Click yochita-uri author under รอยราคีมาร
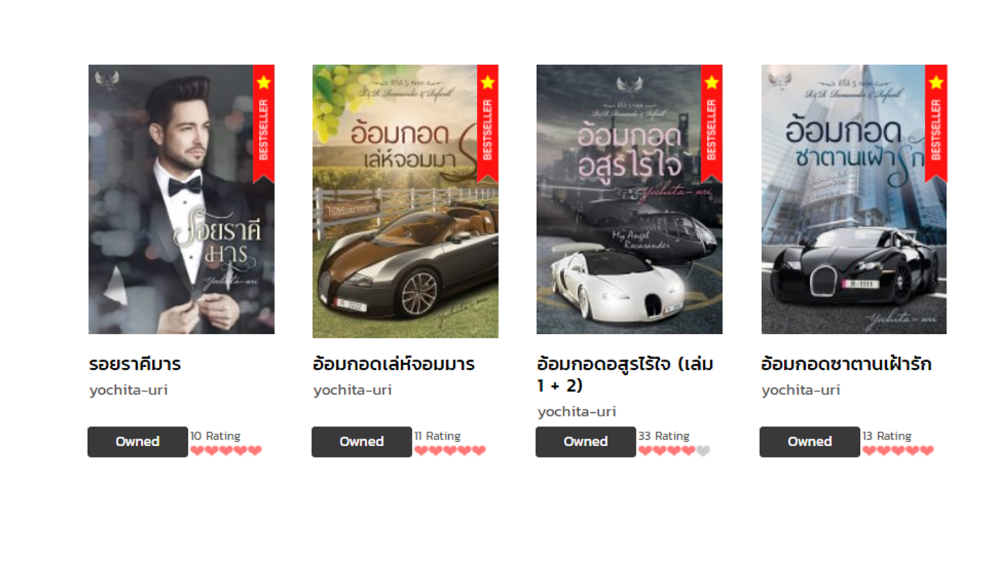The height and width of the screenshot is (565, 1000). click(128, 390)
